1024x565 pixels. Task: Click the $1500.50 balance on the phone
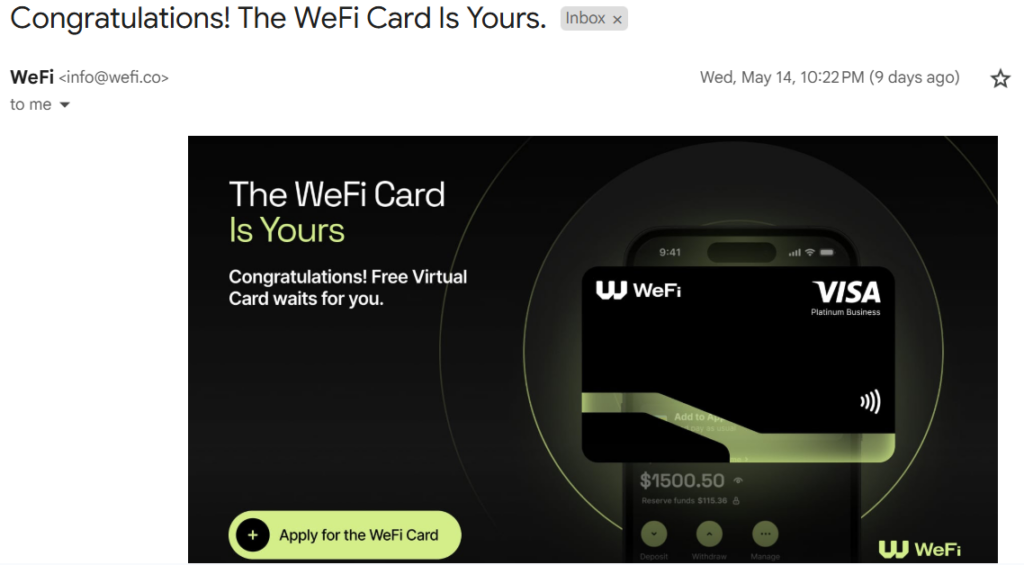[x=682, y=481]
